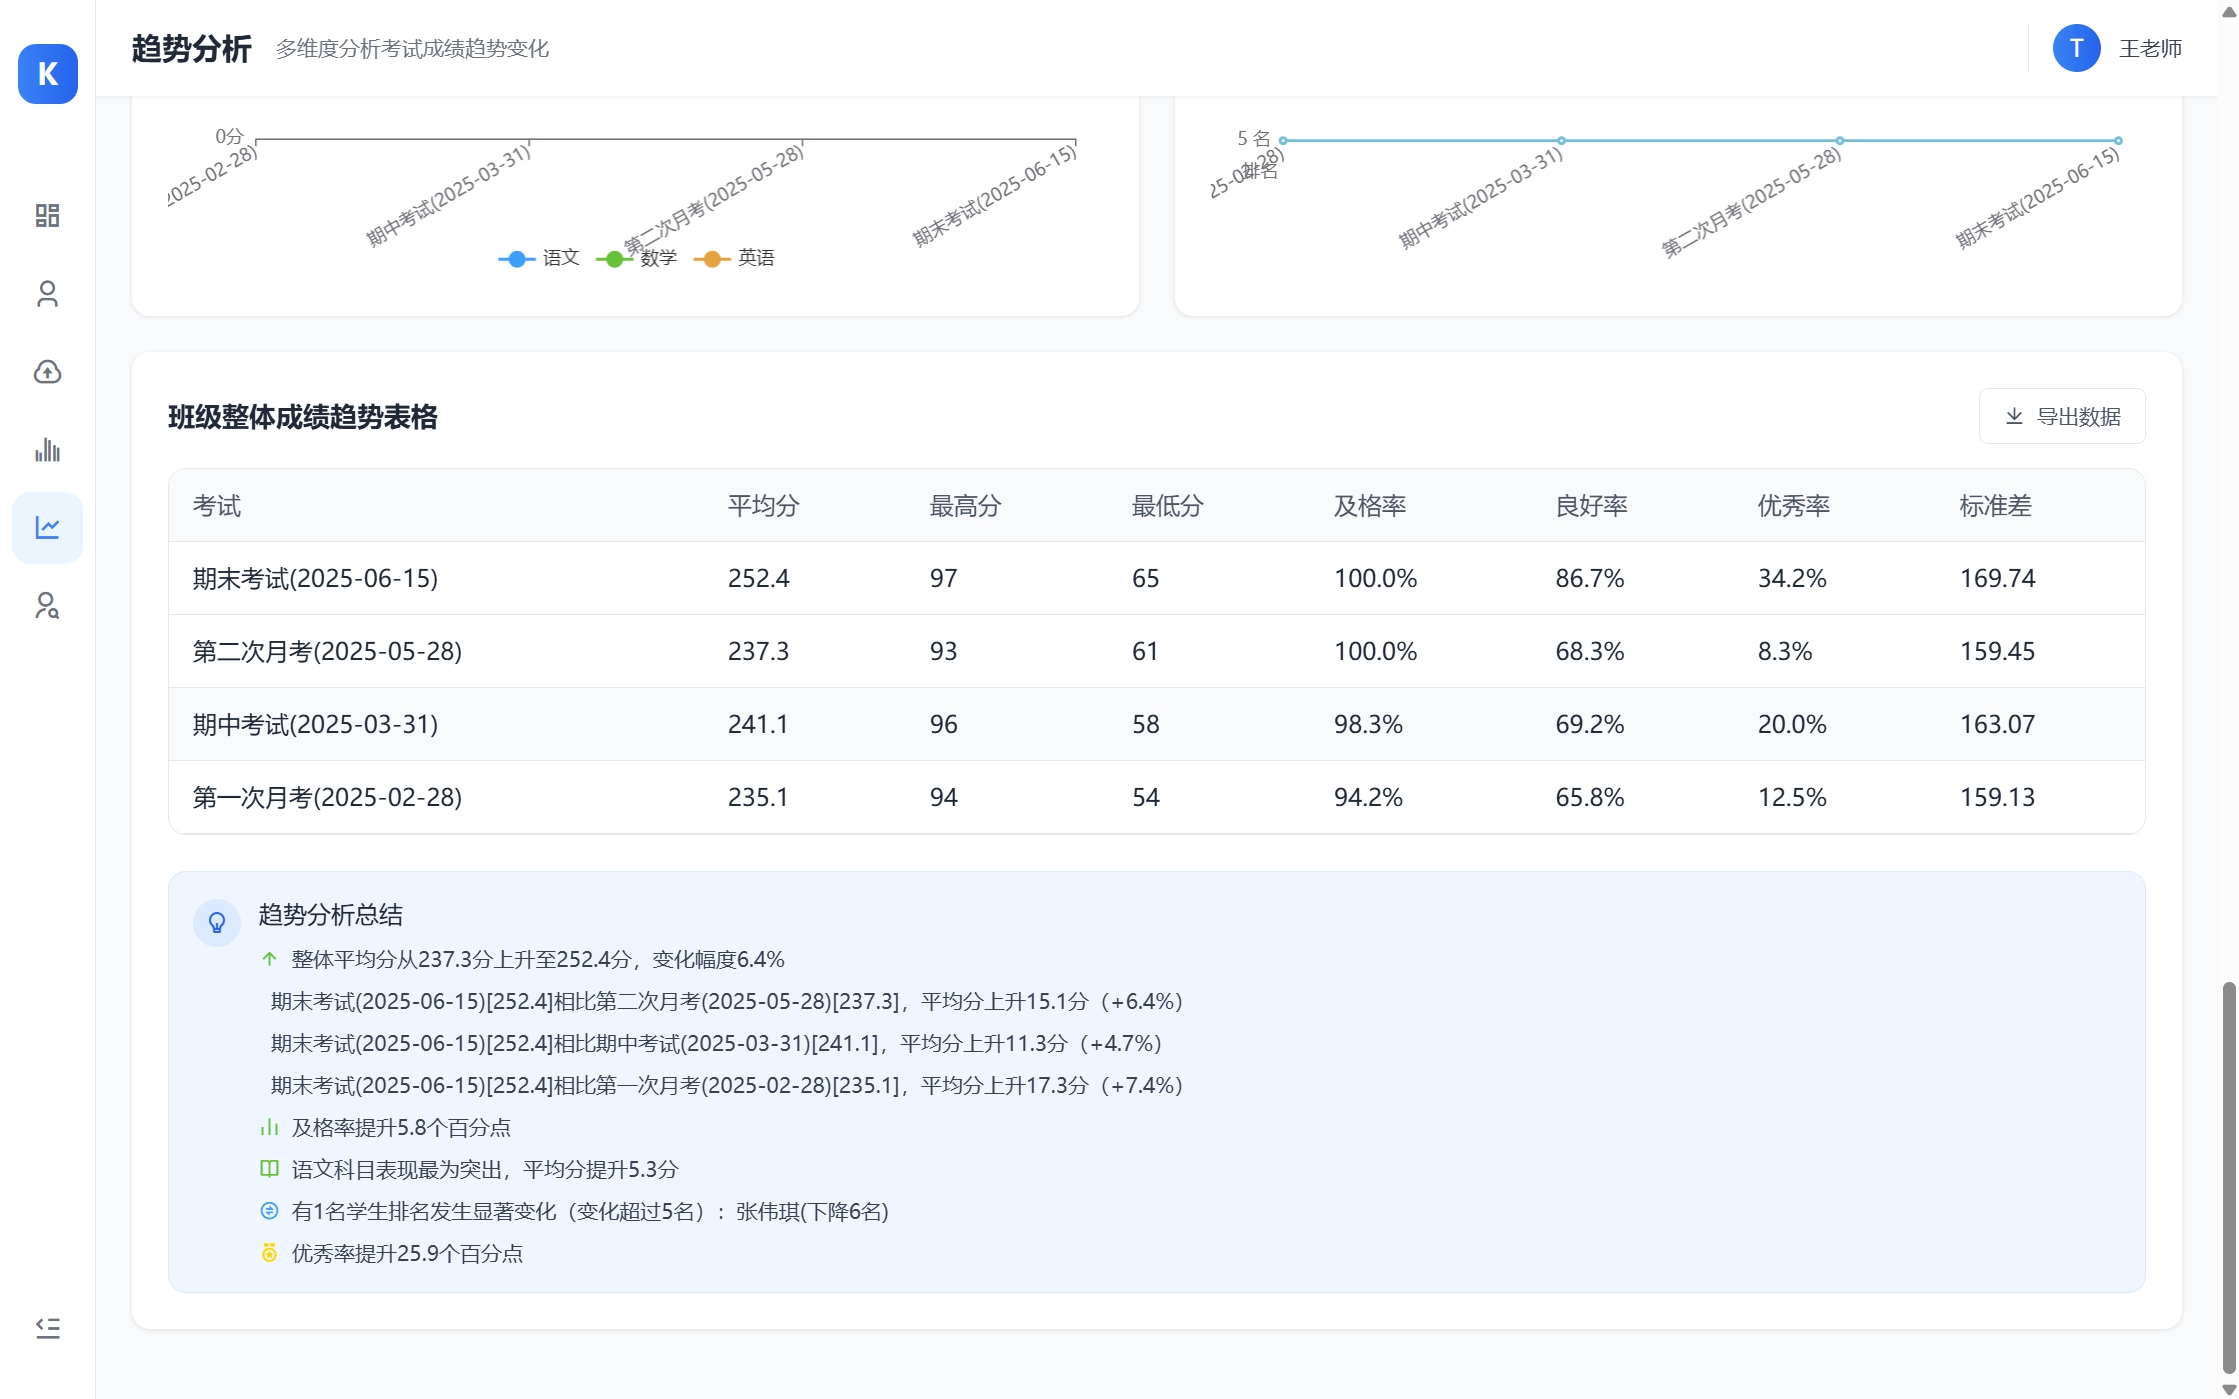The image size is (2239, 1399).
Task: Open the bar chart icon in sidebar
Action: coord(47,450)
